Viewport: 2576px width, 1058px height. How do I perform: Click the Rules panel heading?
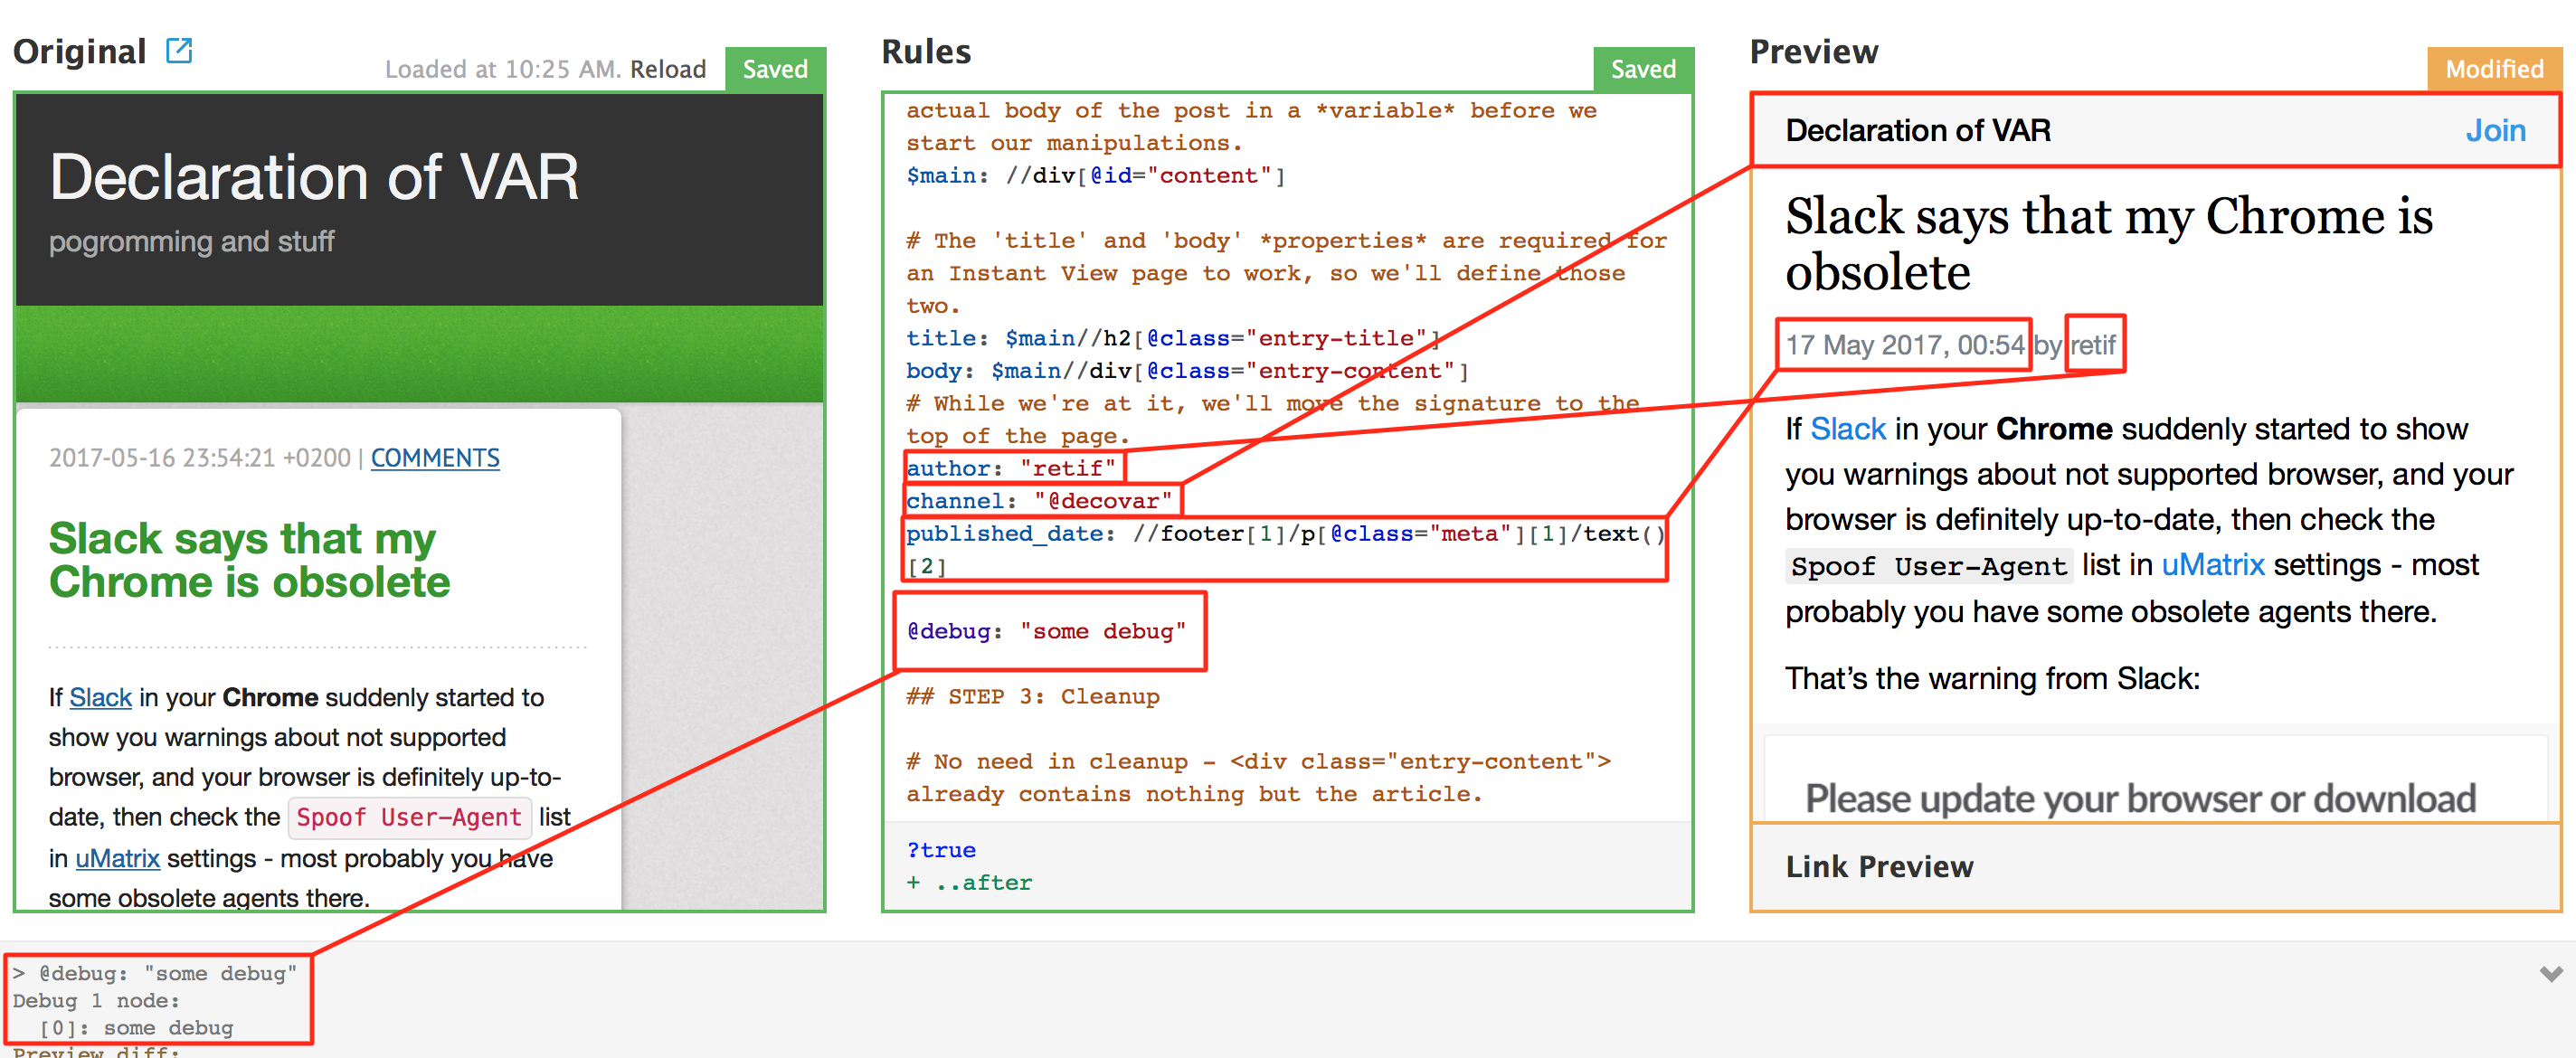coord(926,51)
